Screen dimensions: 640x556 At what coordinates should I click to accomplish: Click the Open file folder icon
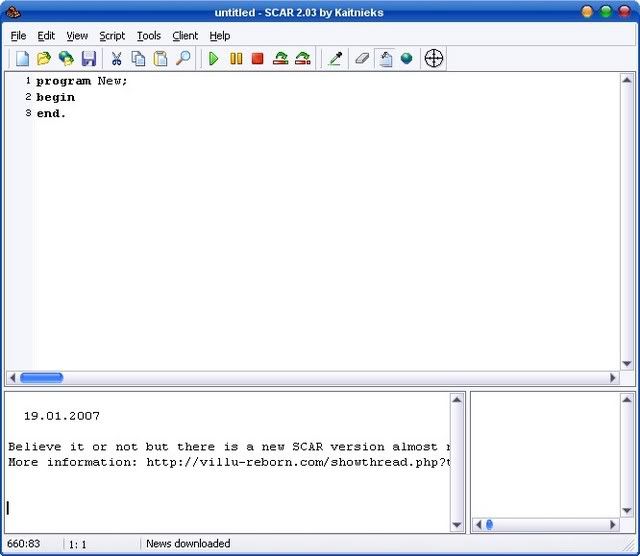coord(44,59)
